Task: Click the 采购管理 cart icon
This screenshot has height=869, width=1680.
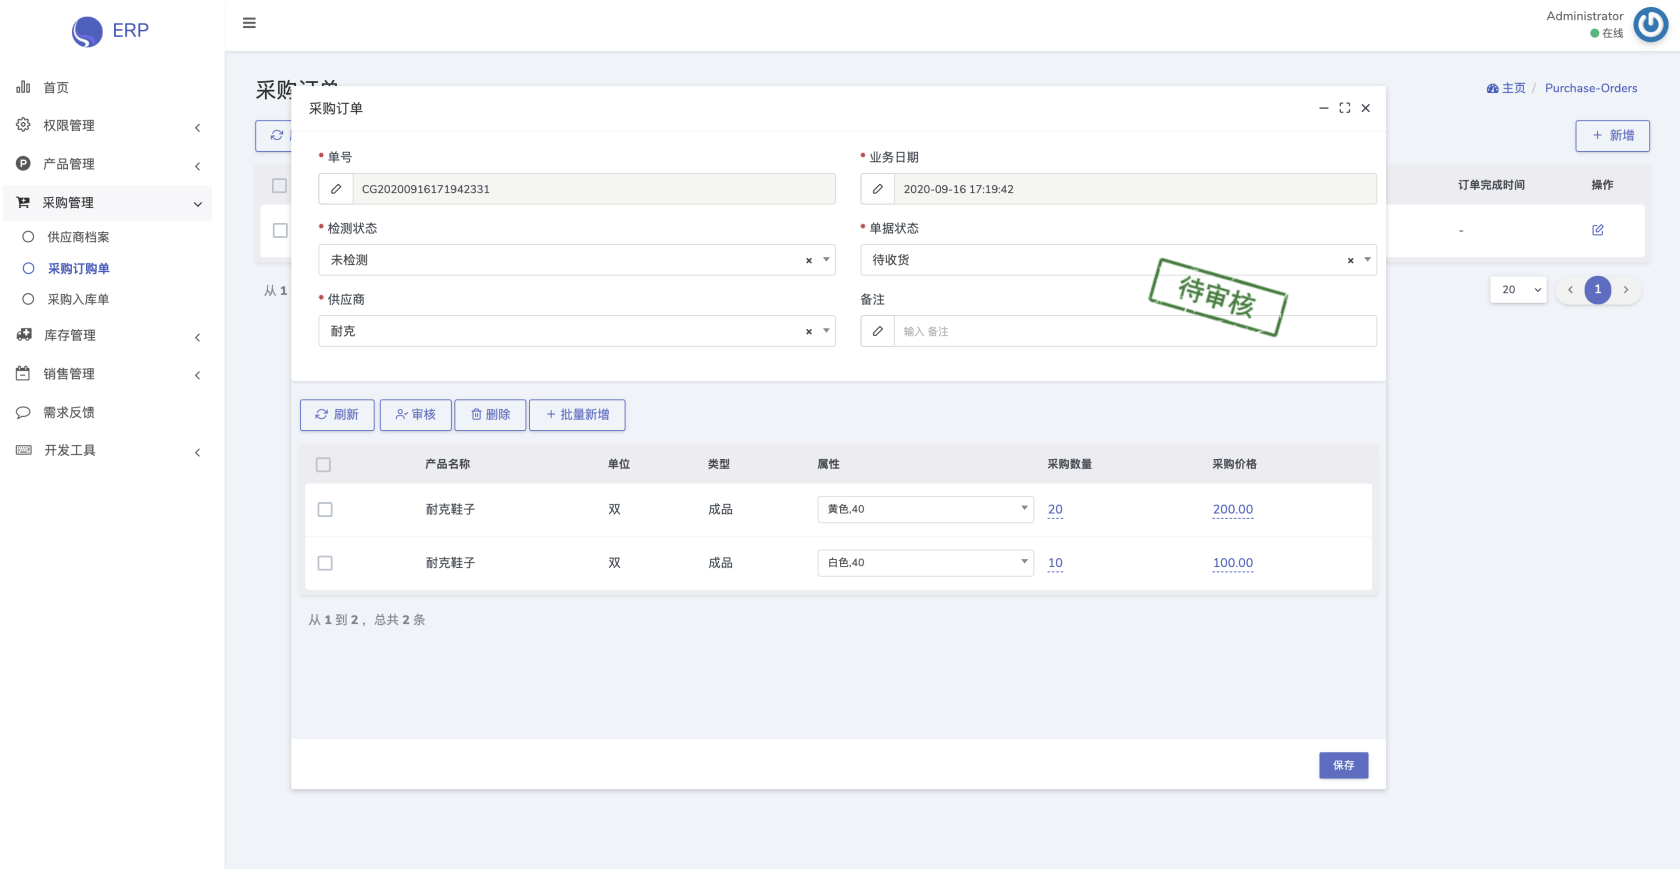Action: [23, 202]
